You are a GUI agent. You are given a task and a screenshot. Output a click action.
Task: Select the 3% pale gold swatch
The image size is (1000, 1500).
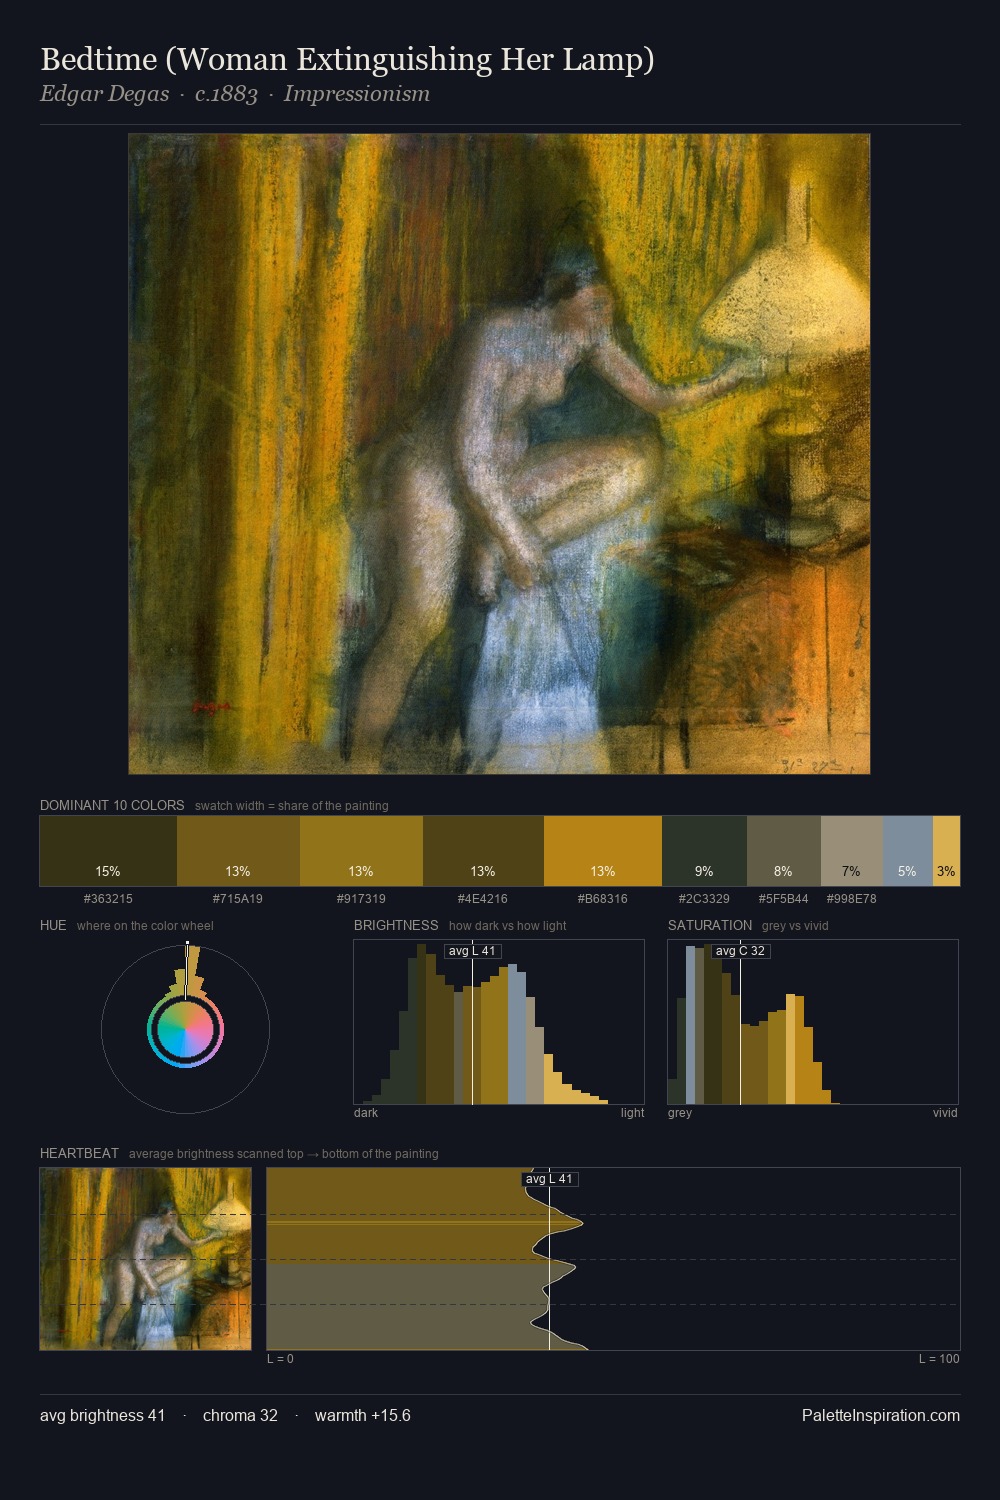946,851
